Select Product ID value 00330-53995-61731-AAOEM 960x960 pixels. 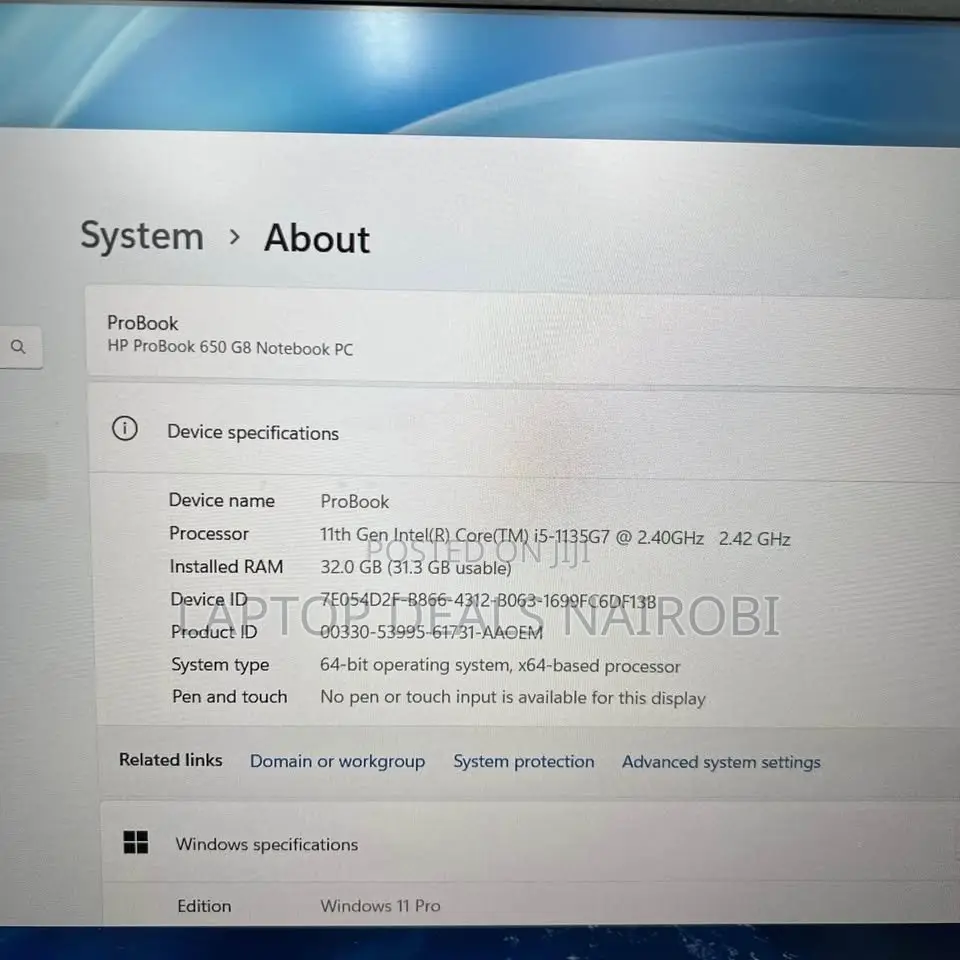tap(432, 632)
